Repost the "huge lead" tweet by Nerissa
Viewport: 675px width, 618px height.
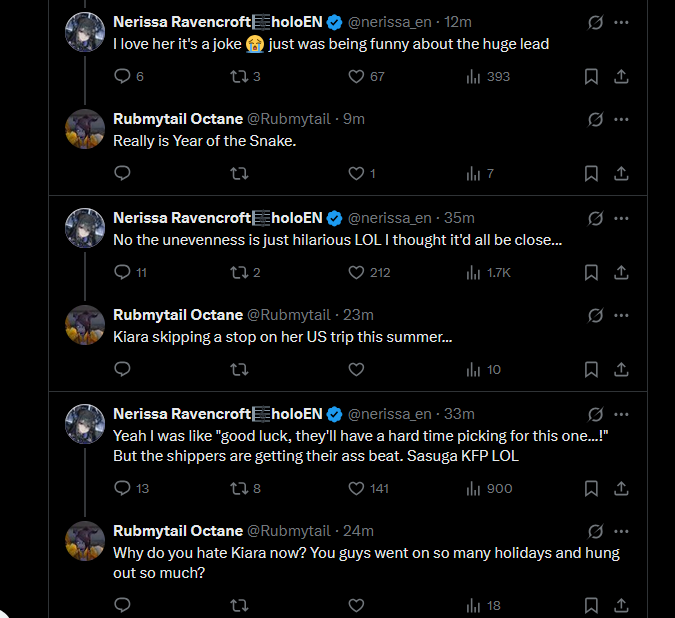[239, 76]
